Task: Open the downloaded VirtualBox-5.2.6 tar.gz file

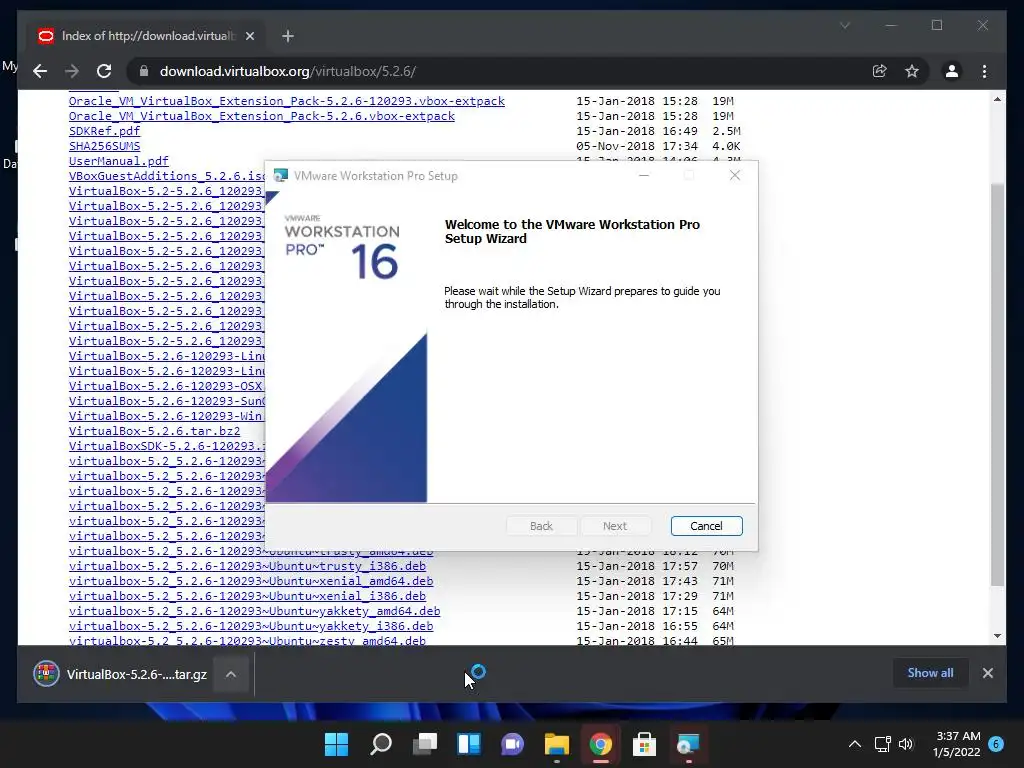Action: [x=120, y=674]
